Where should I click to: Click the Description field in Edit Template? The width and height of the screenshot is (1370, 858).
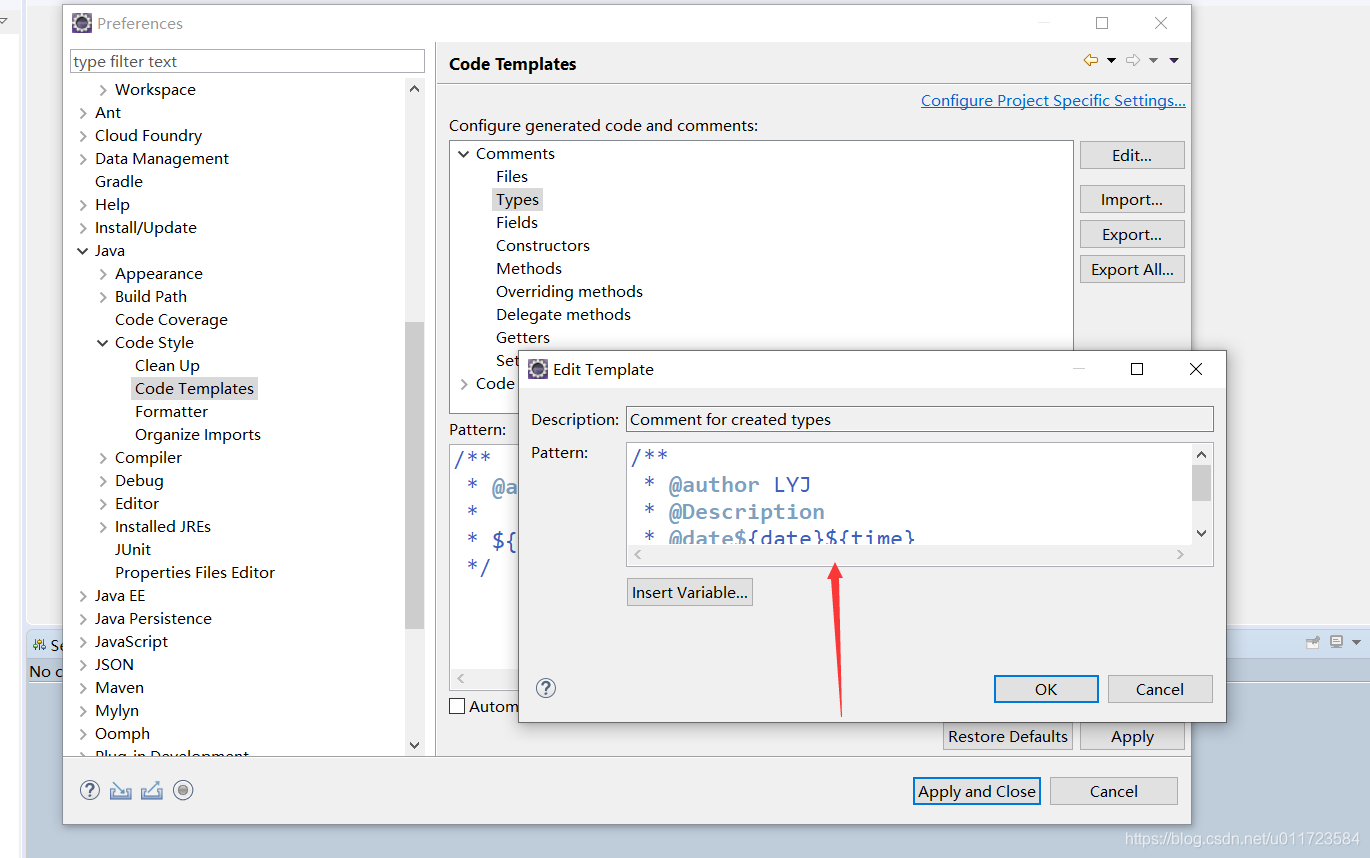[x=920, y=419]
